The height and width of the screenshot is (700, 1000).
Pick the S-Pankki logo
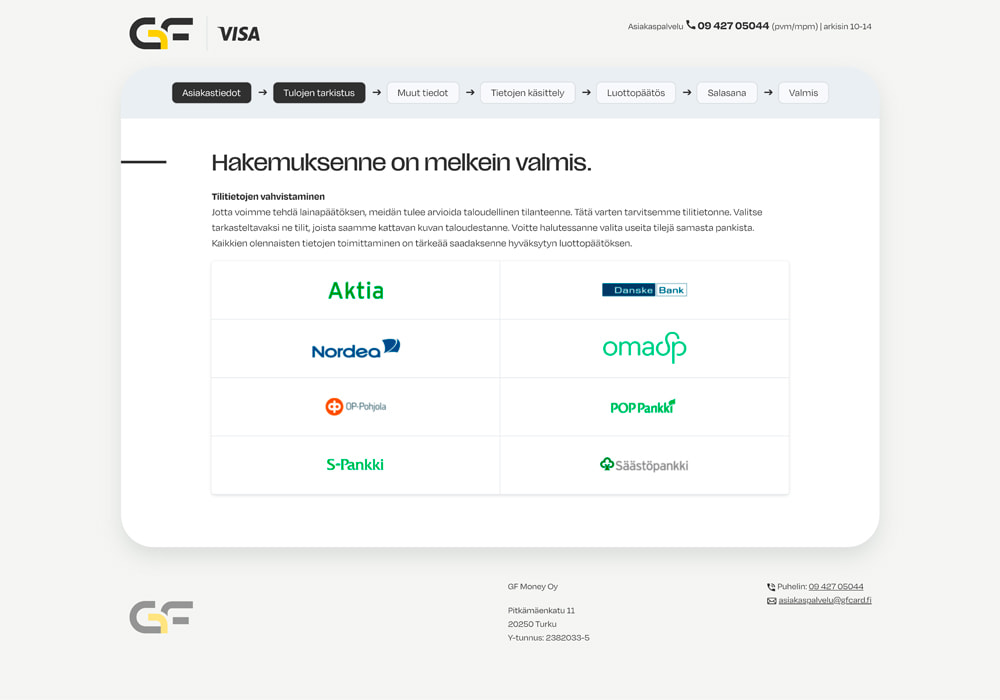[355, 465]
